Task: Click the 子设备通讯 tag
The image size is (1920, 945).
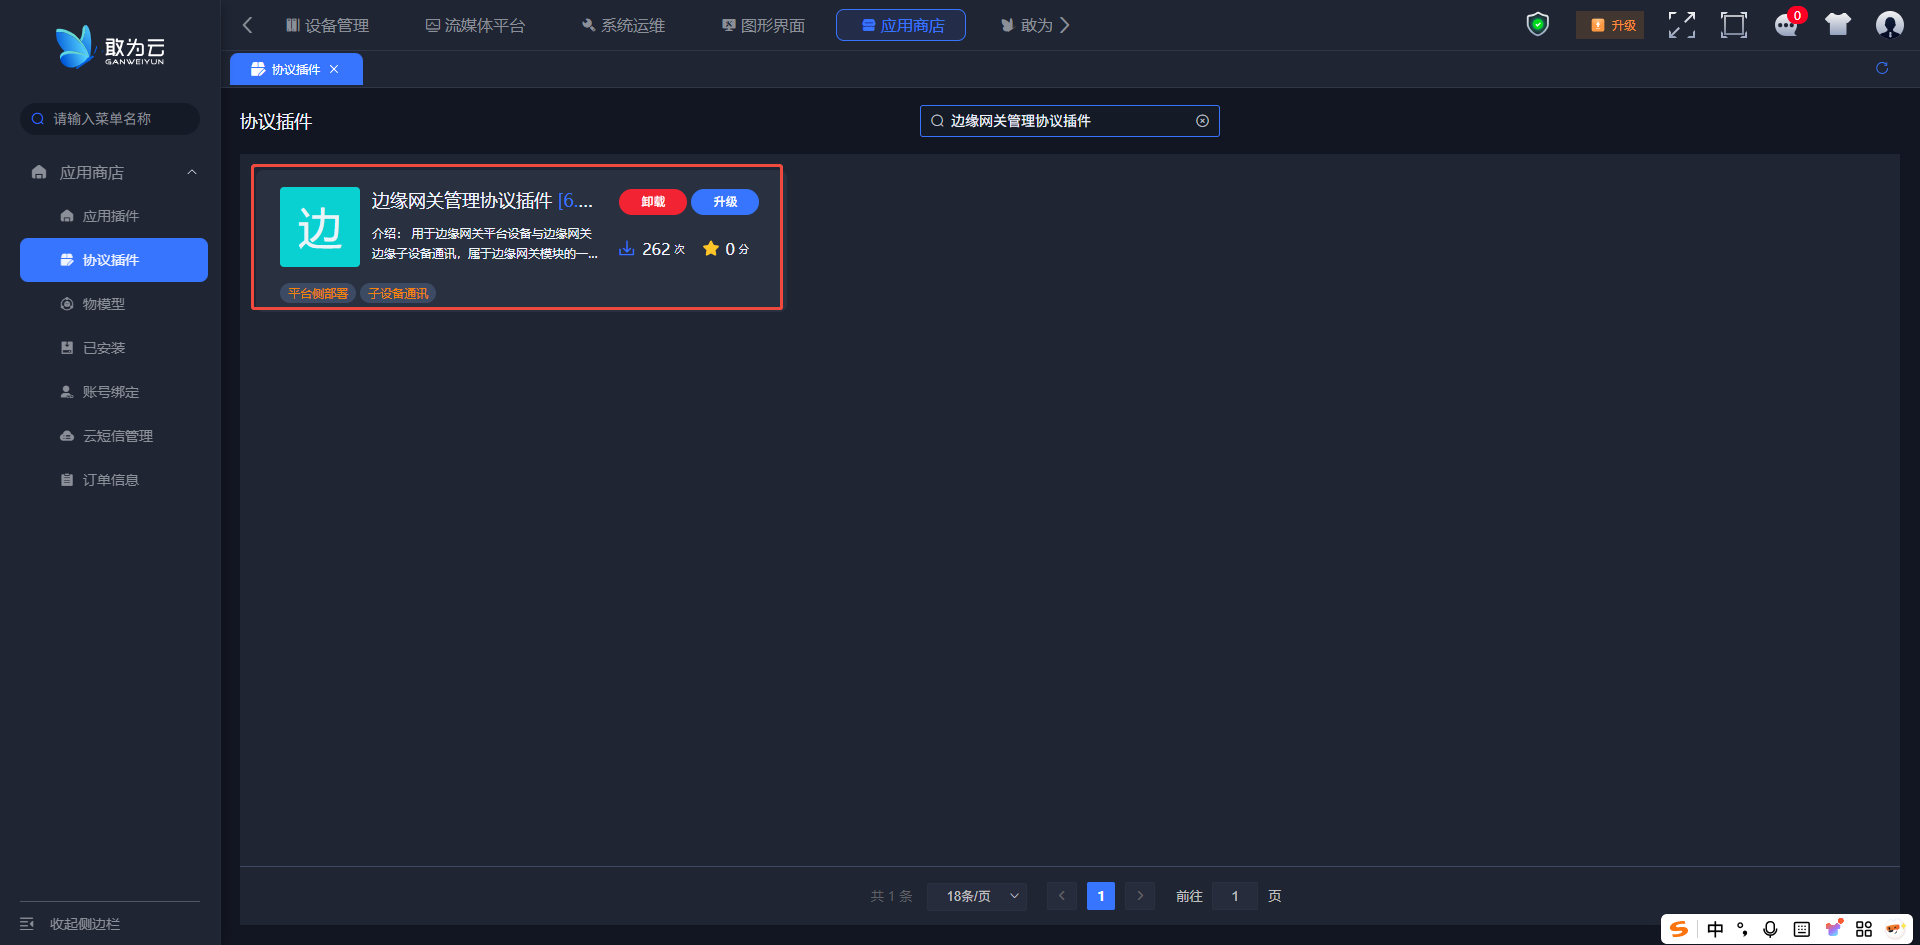Action: click(398, 293)
